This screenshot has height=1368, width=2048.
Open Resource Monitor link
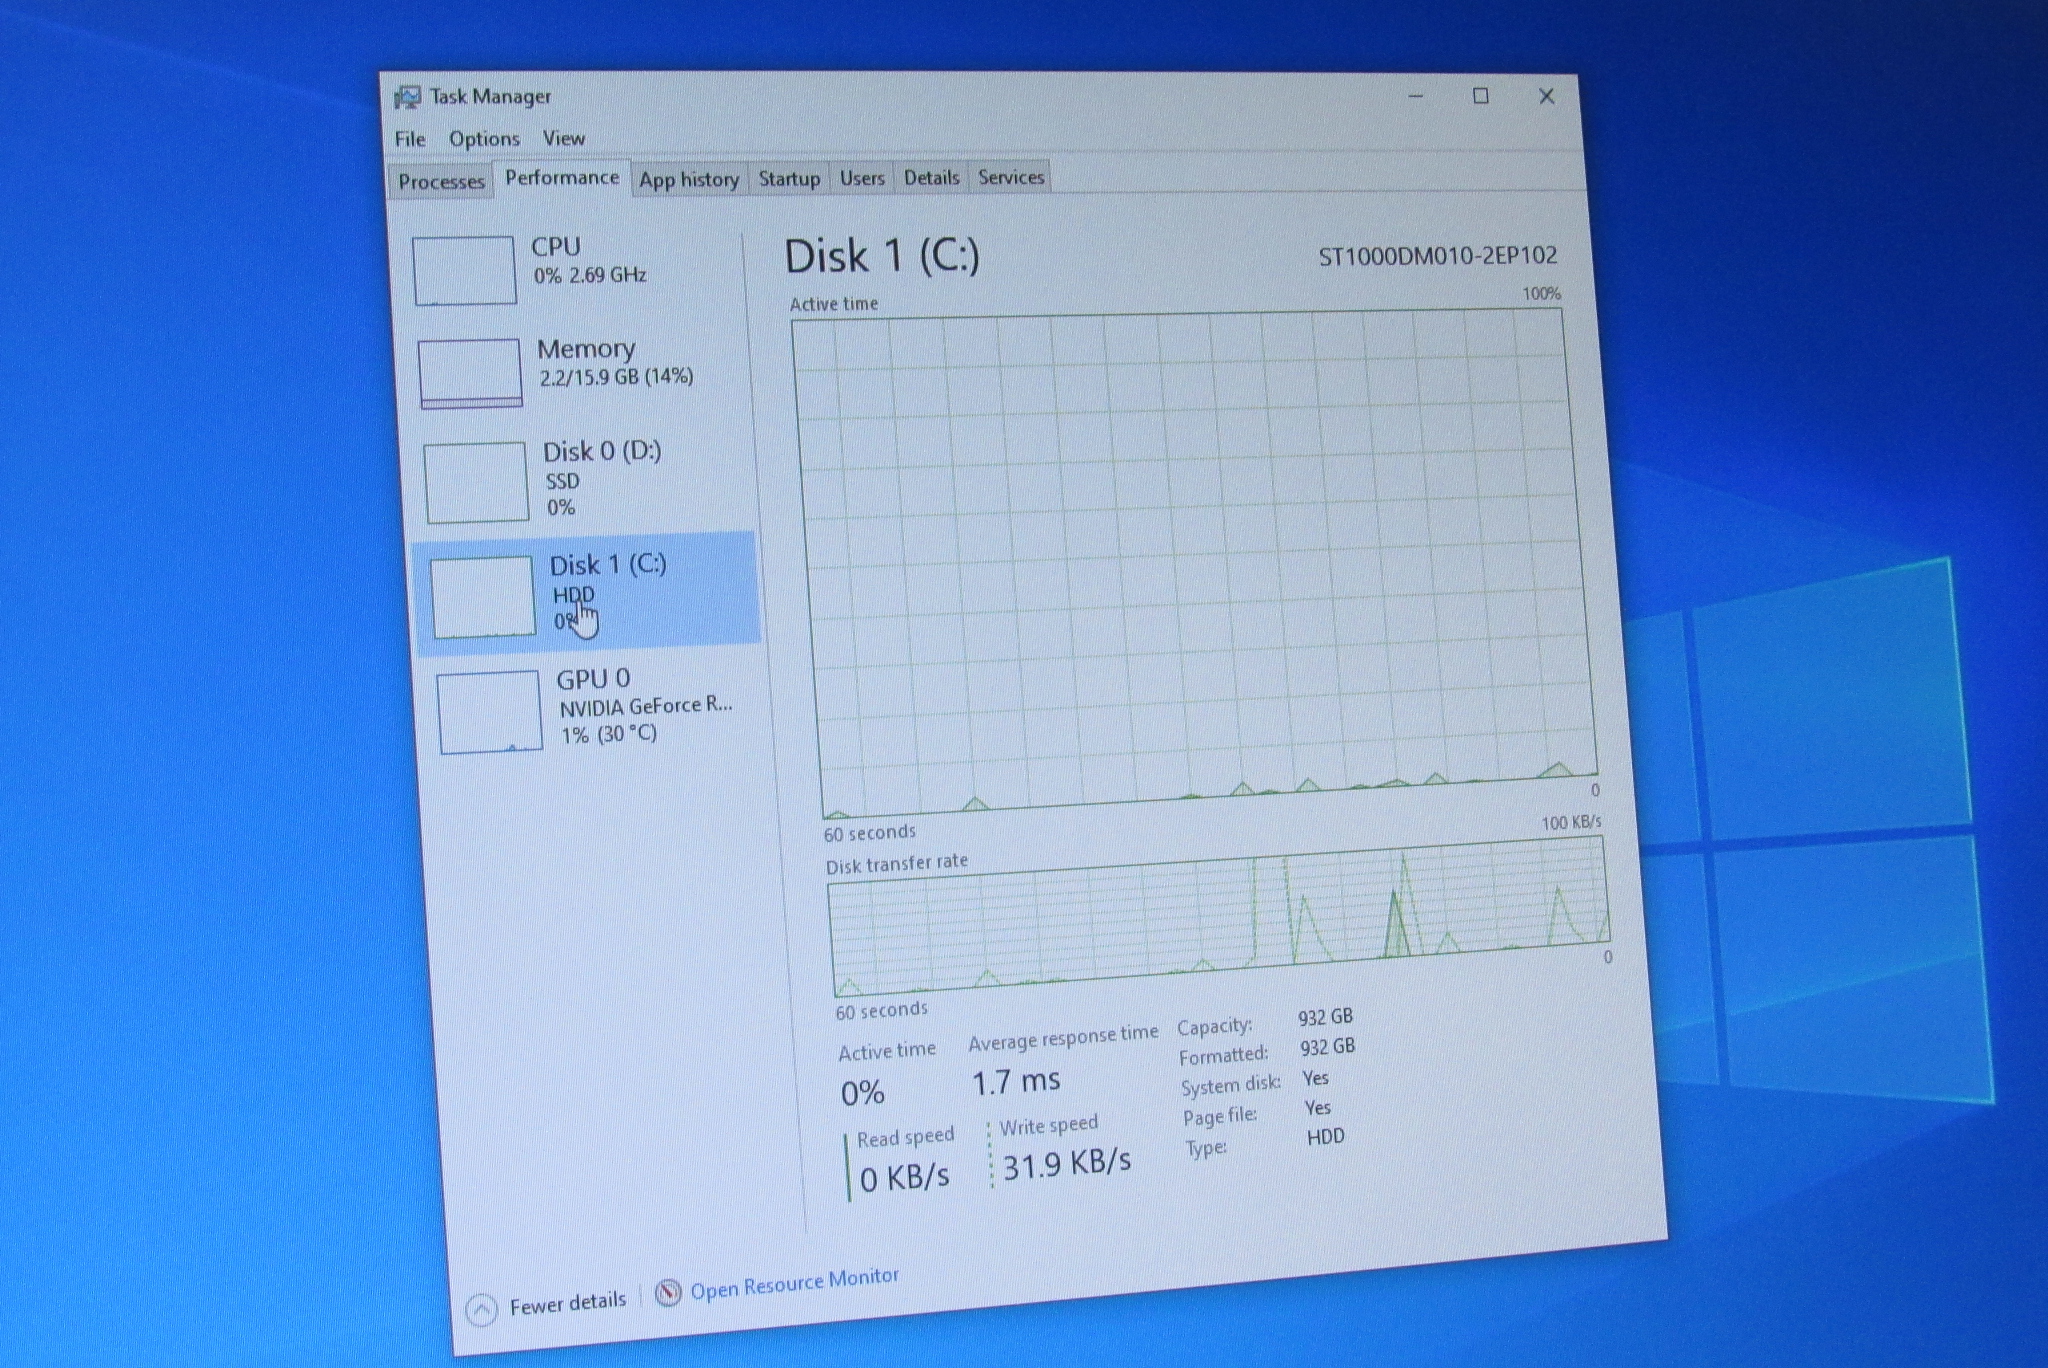coord(794,1283)
